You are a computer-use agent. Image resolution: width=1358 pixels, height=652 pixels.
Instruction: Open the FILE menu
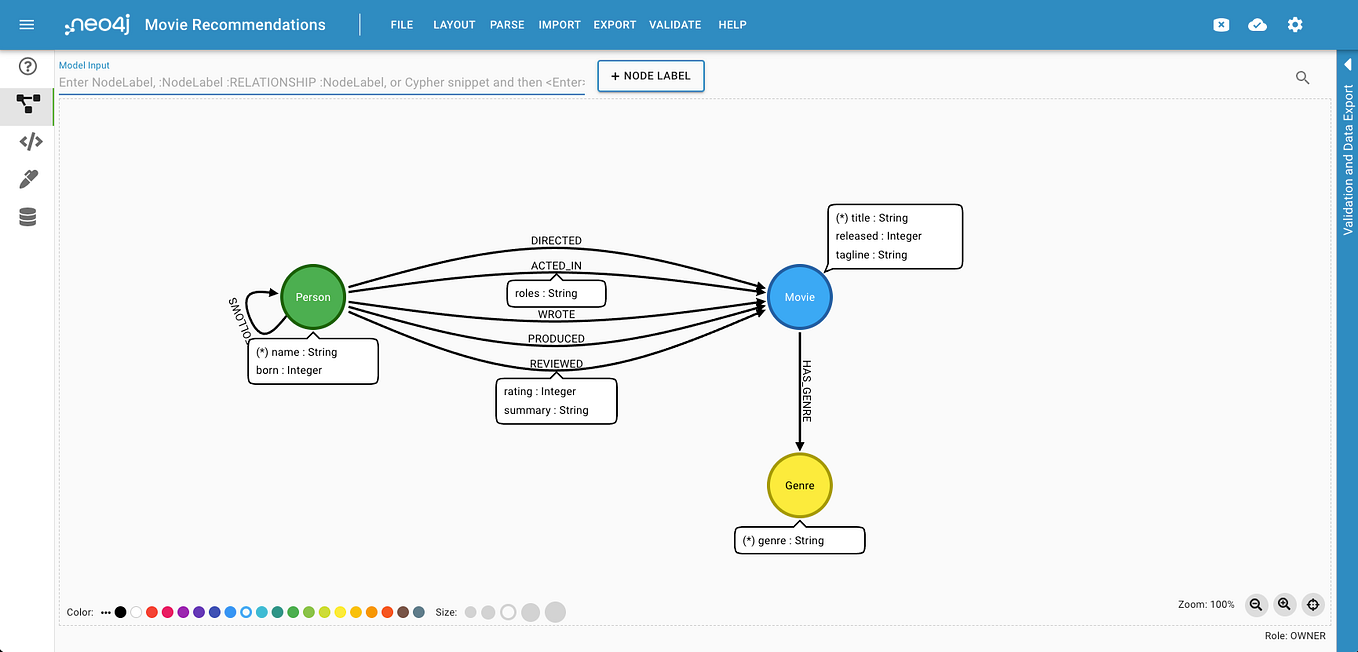402,24
